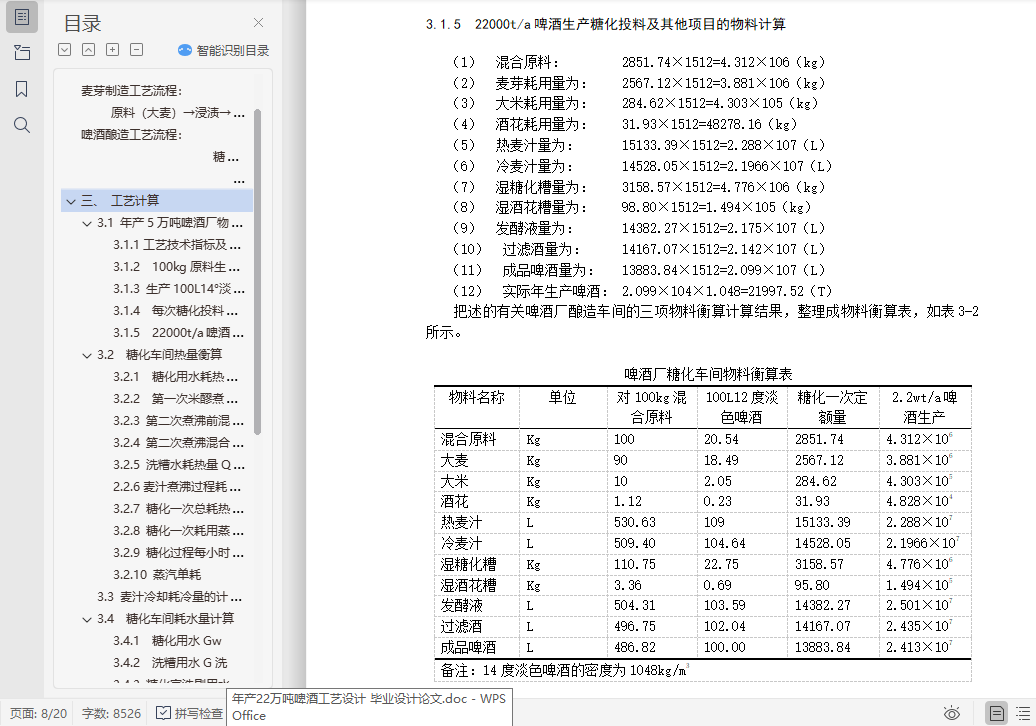
Task: Select 3.2.5 洗糟水耗热量 Q entry
Action: 178,464
